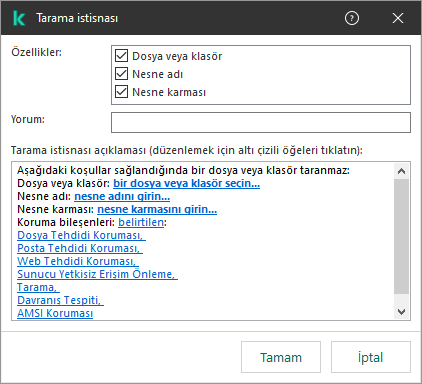Toggle the Nesne adı checkbox
This screenshot has width=422, height=384.
pos(121,74)
